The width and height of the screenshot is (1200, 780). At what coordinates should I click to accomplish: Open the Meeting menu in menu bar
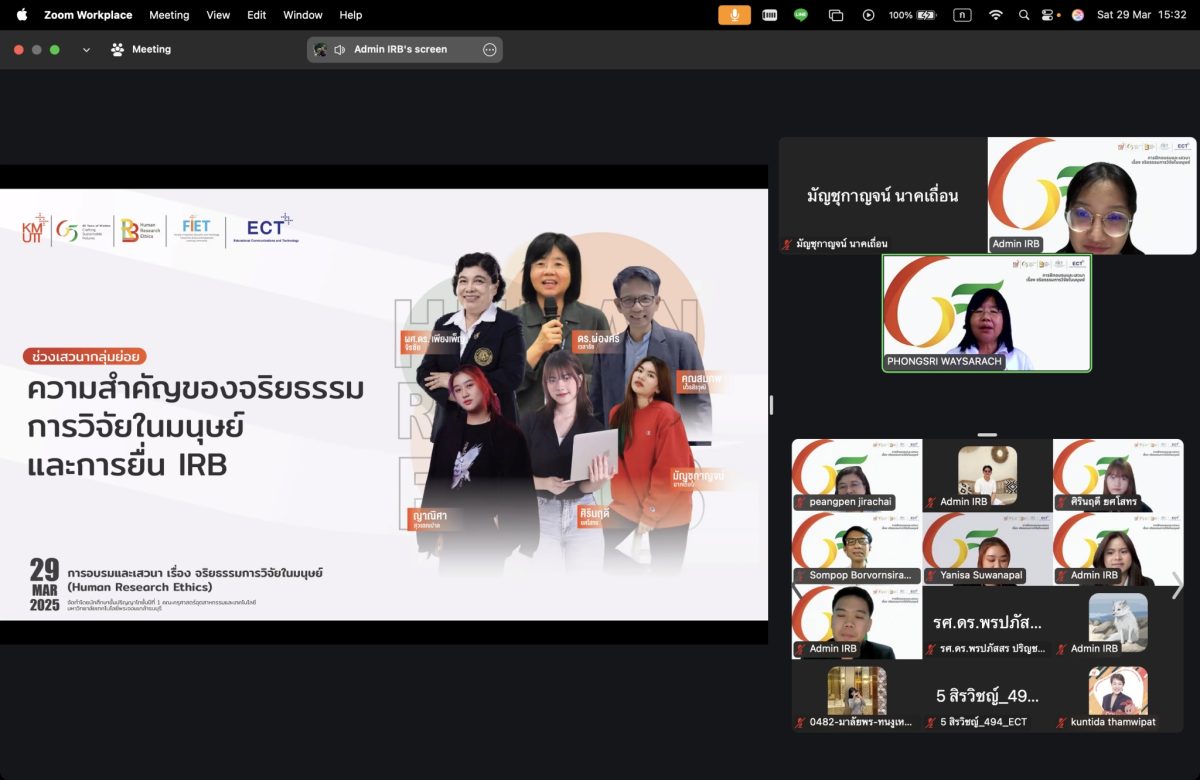(x=169, y=15)
